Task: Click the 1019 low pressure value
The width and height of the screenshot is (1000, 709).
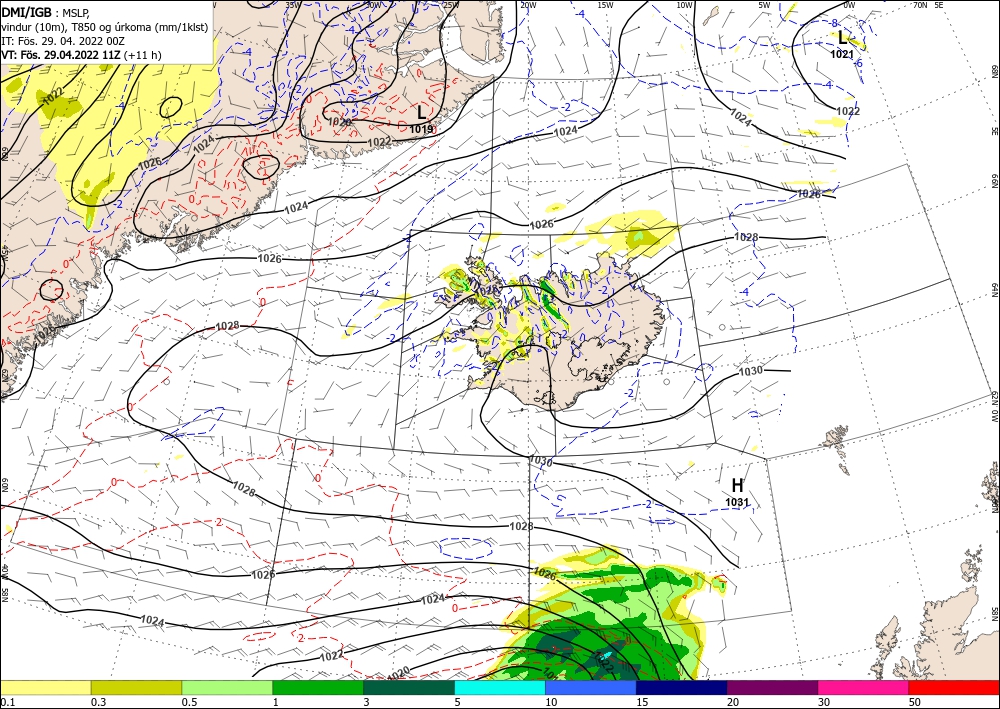Action: (x=421, y=129)
